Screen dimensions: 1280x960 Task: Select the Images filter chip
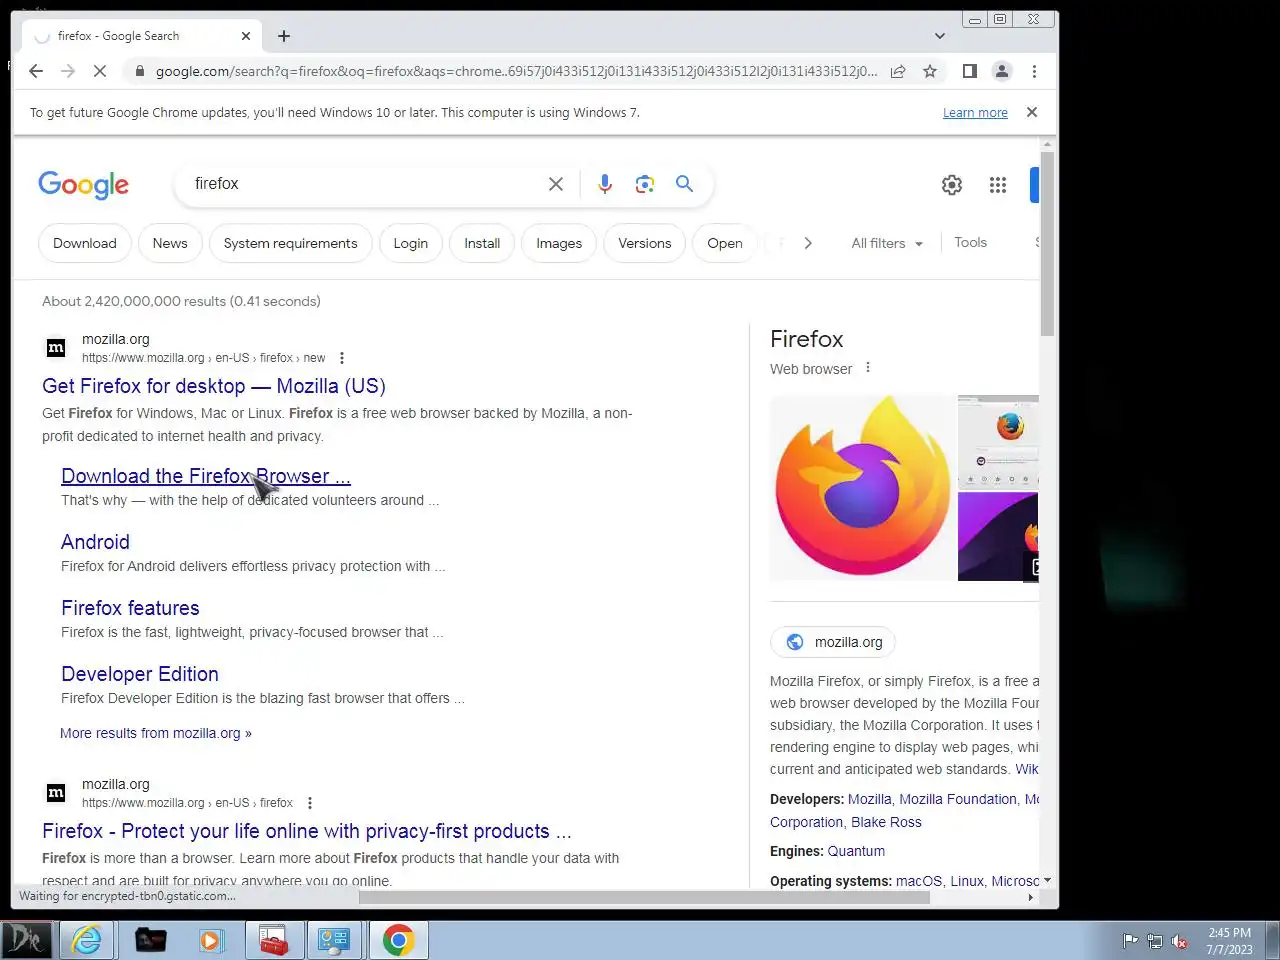(559, 243)
